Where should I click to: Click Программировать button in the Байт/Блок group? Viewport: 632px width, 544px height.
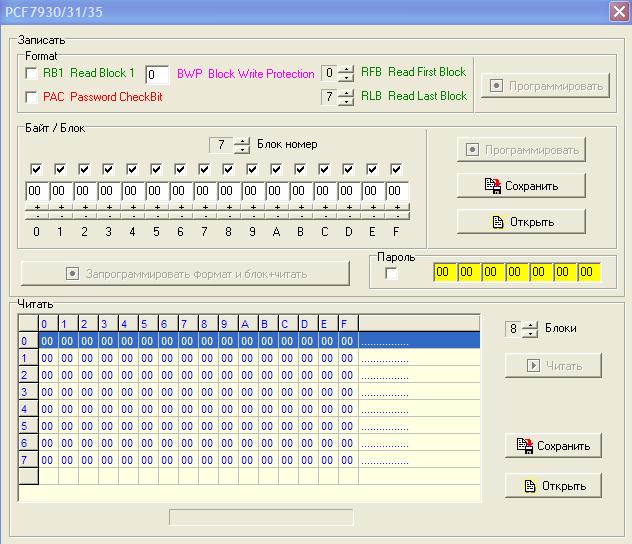coord(521,150)
